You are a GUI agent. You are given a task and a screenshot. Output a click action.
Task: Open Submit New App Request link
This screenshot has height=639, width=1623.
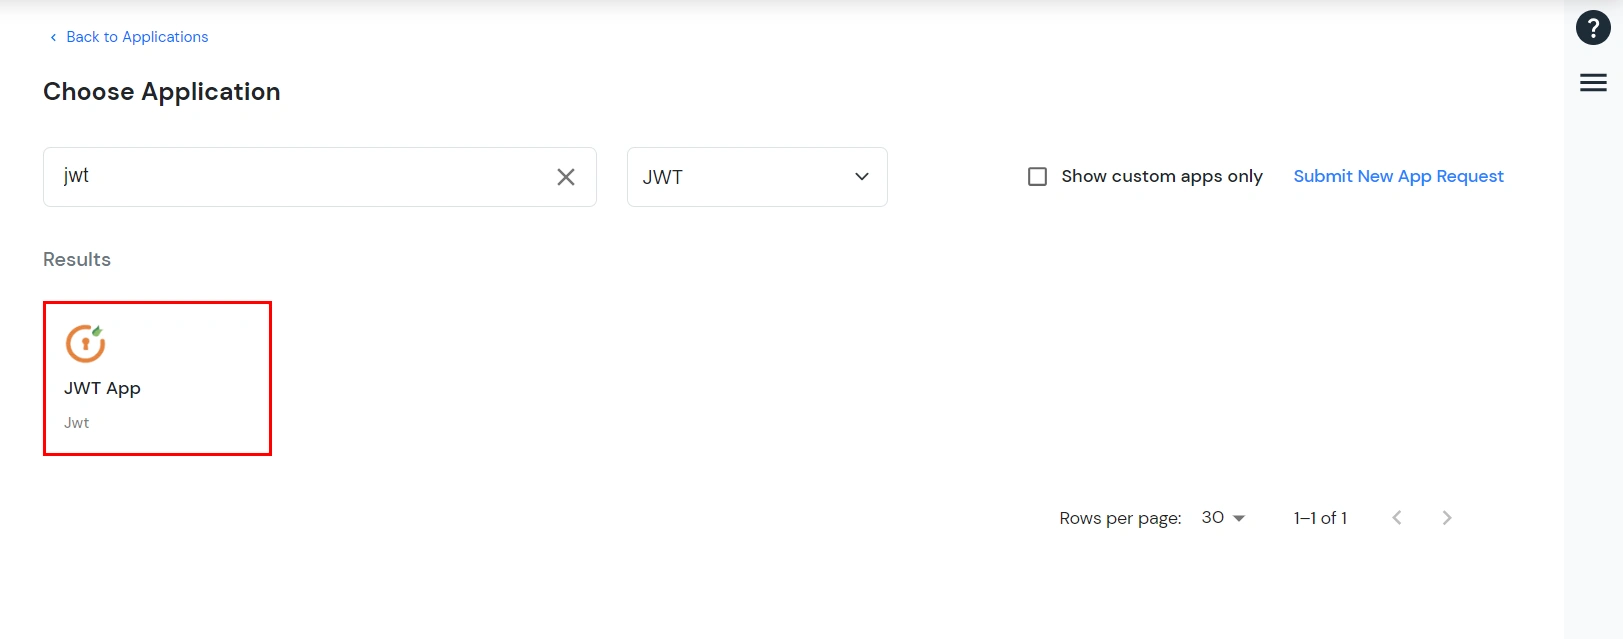pos(1398,176)
